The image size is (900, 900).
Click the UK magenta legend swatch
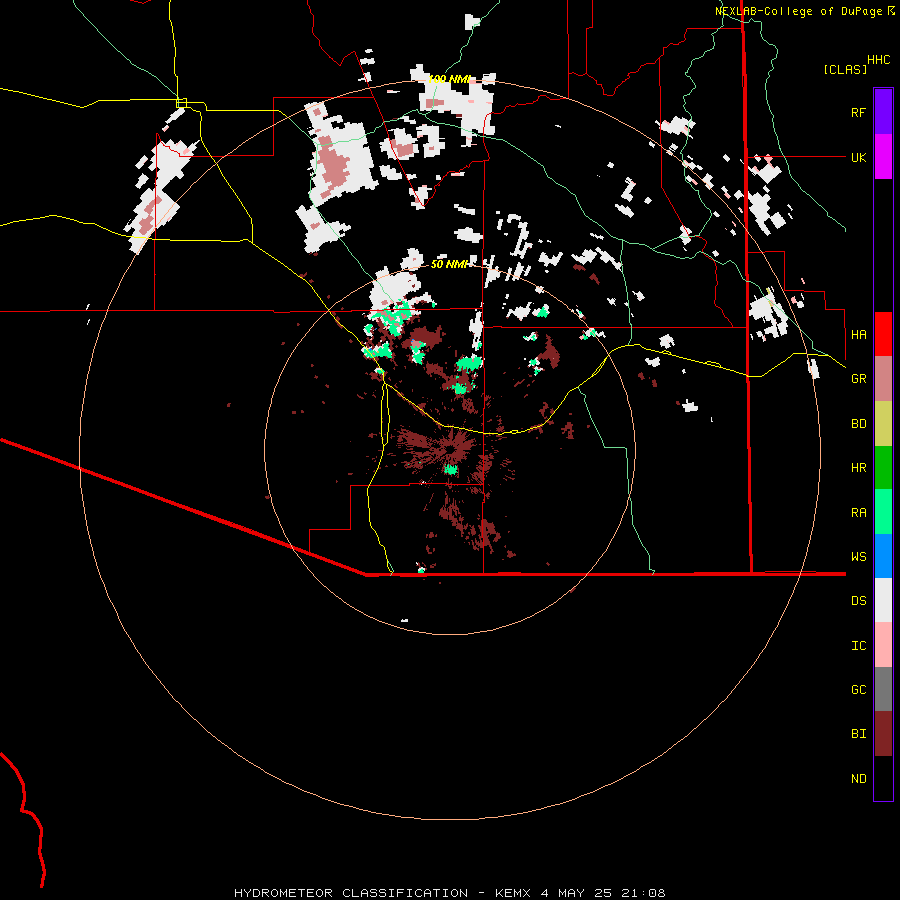883,157
